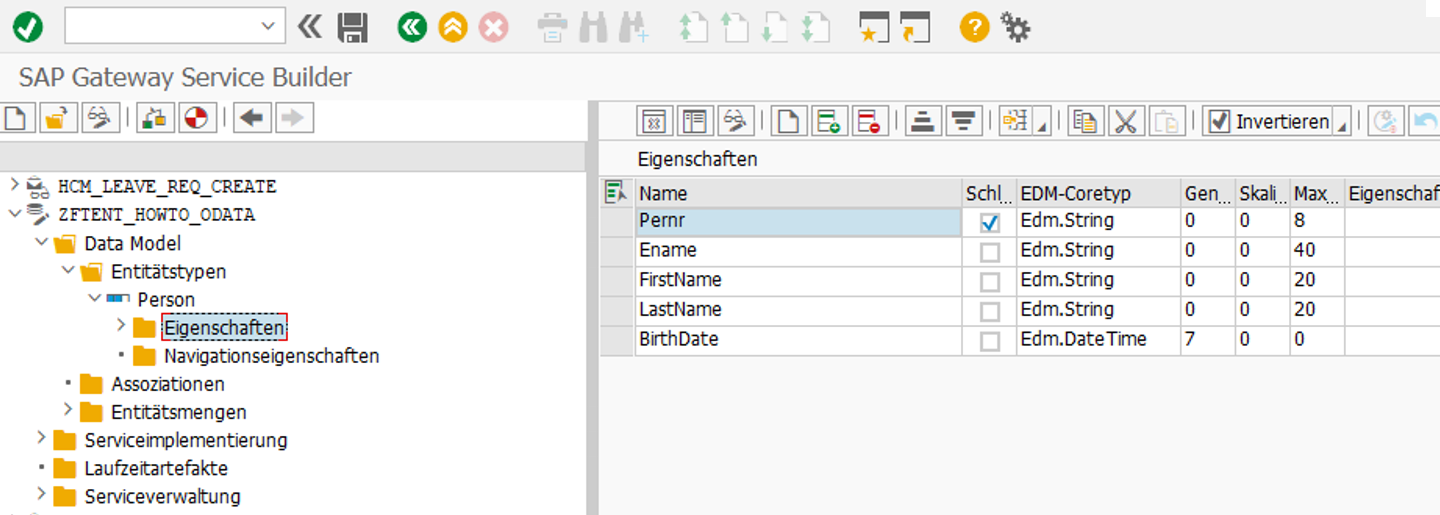Image resolution: width=1440 pixels, height=515 pixels.
Task: Expand the HCM_LEAVE_REQ_CREATE project node
Action: [x=14, y=185]
